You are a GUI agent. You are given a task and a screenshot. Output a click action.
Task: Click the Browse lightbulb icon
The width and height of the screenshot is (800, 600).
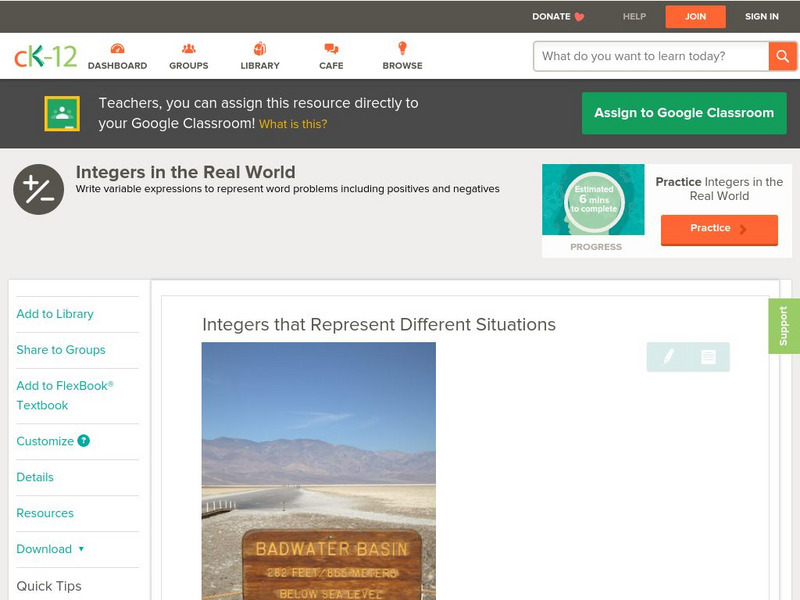402,49
